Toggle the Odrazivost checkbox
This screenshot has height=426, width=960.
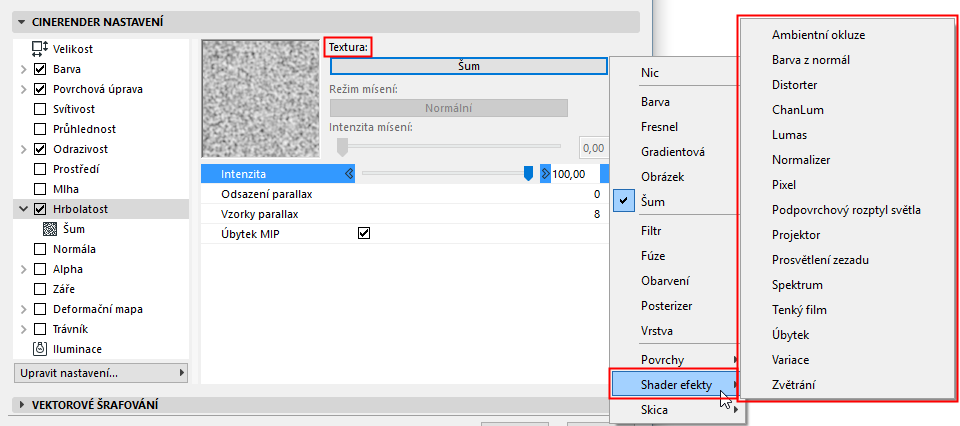coord(40,149)
